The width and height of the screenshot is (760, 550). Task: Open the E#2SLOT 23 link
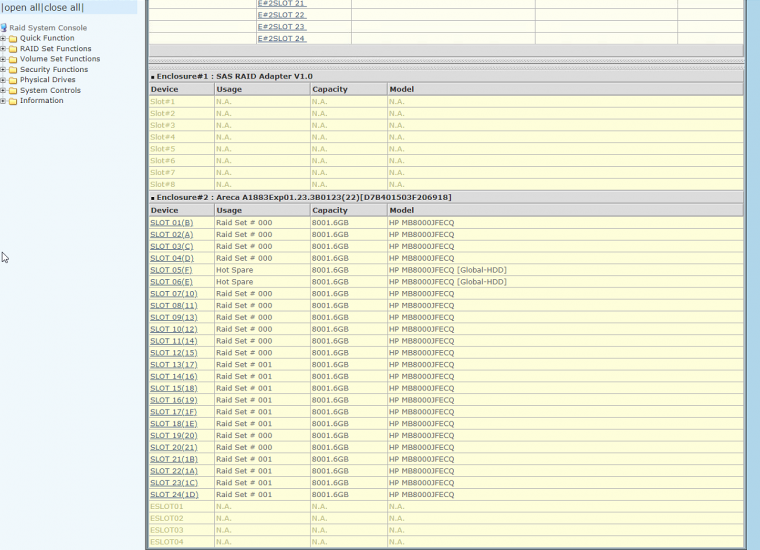point(281,27)
